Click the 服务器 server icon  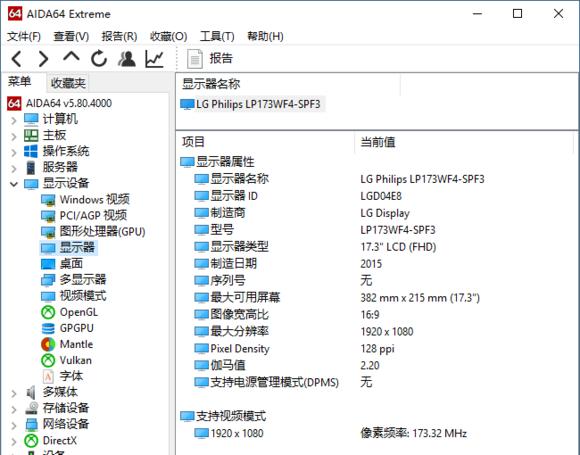pyautogui.click(x=31, y=168)
